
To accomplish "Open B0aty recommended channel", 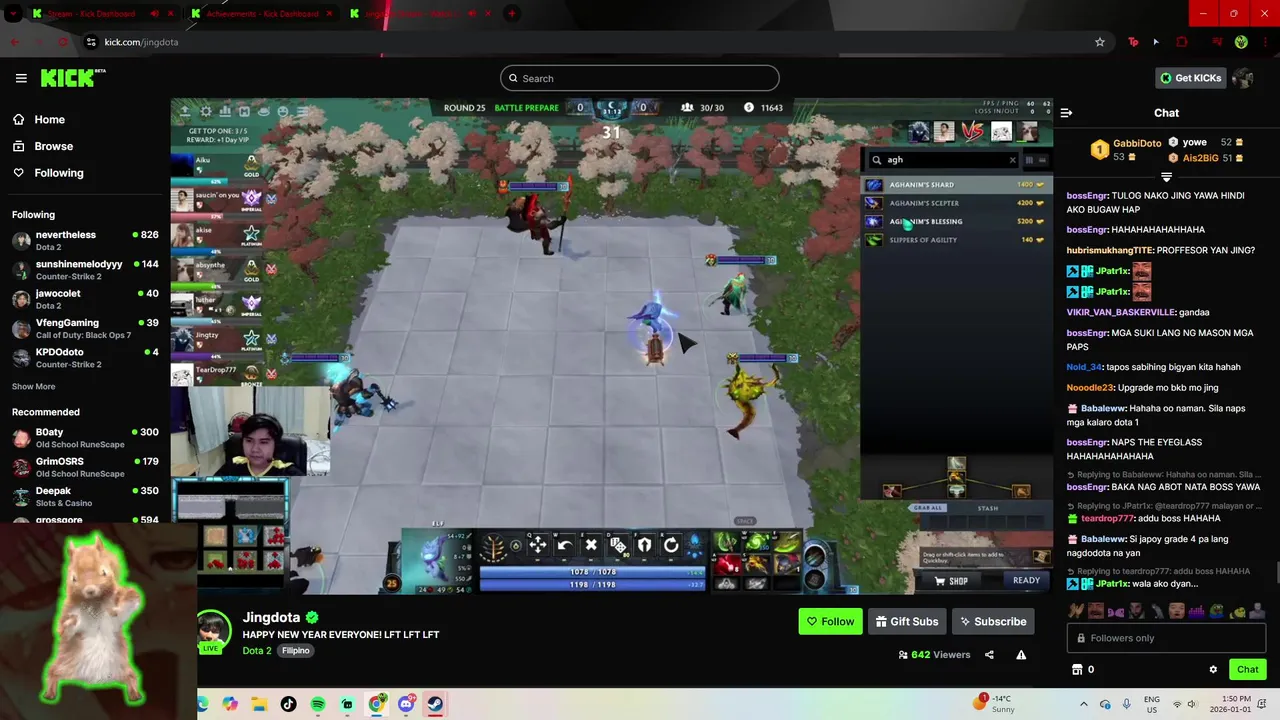I will click(x=85, y=437).
